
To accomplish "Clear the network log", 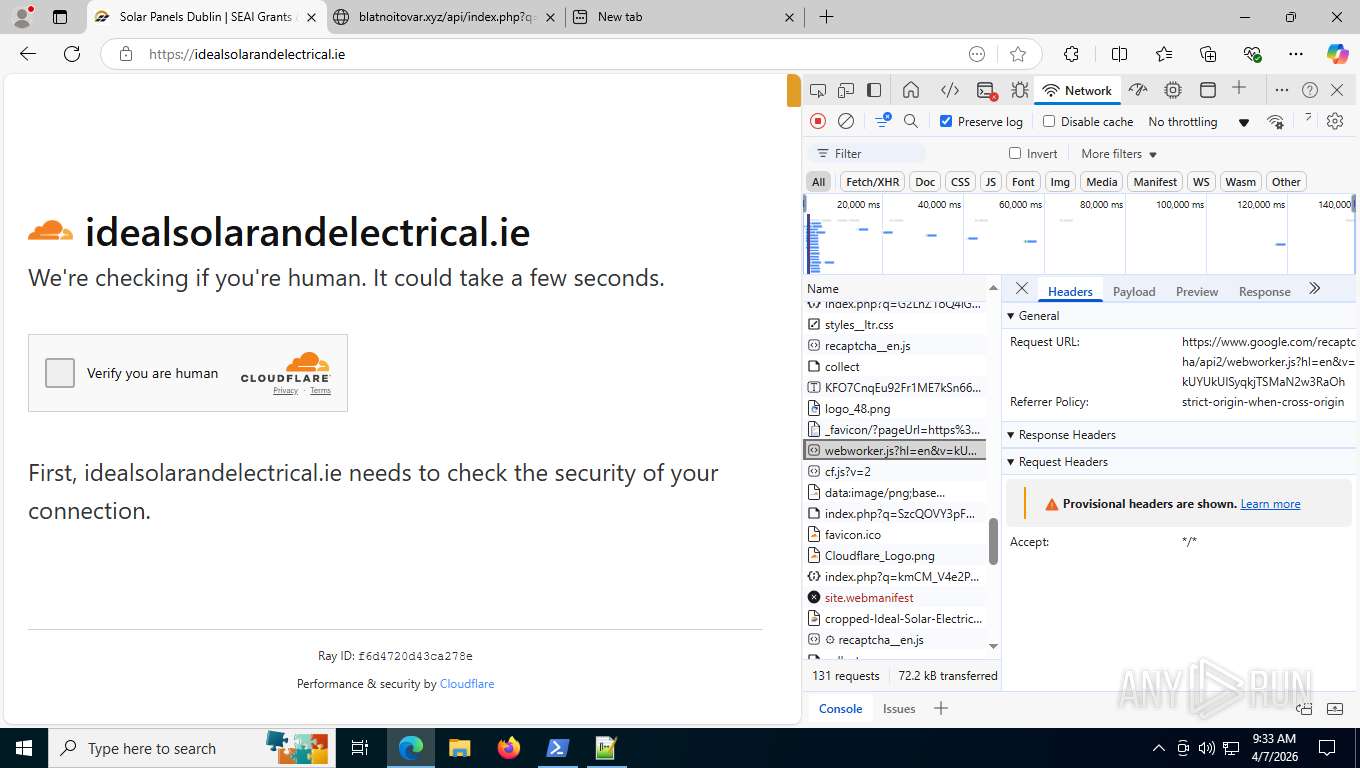I will [846, 121].
